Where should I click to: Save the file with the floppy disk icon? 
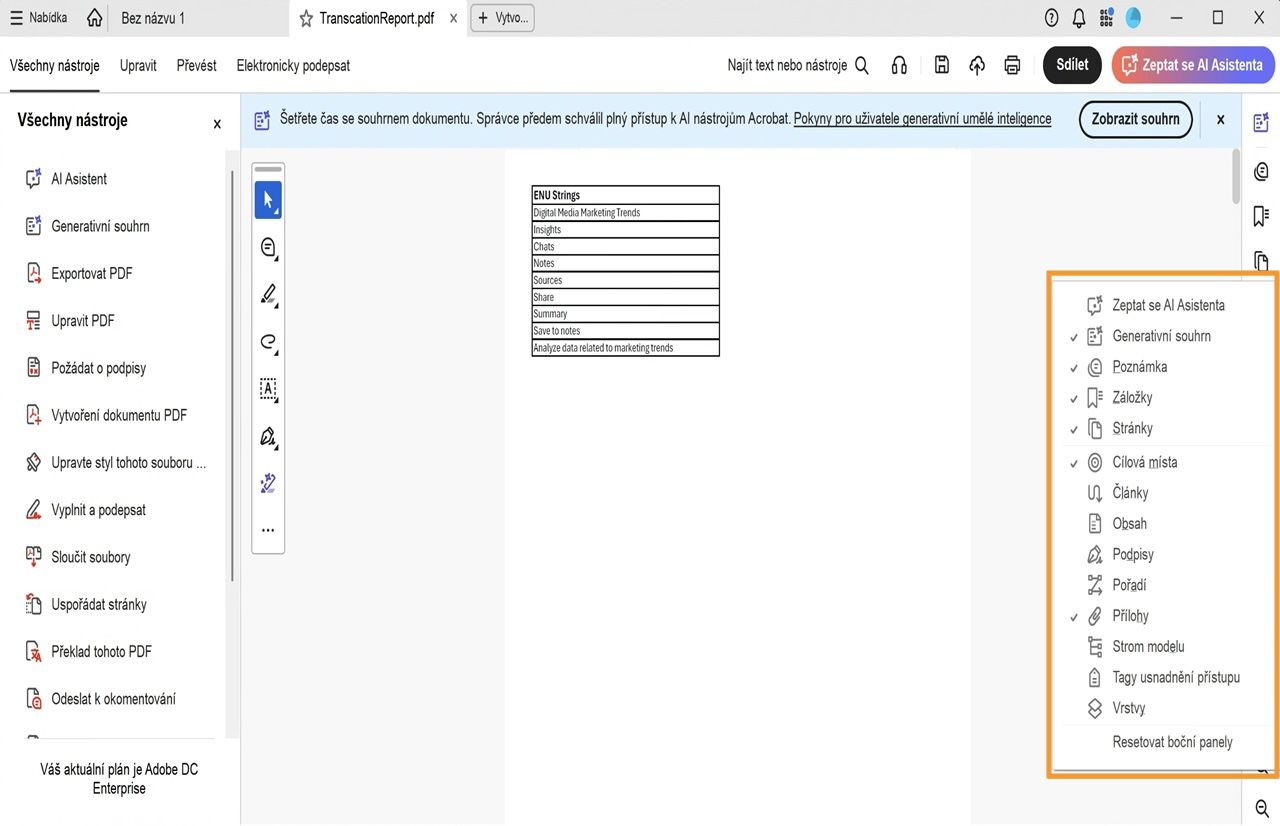pyautogui.click(x=941, y=65)
